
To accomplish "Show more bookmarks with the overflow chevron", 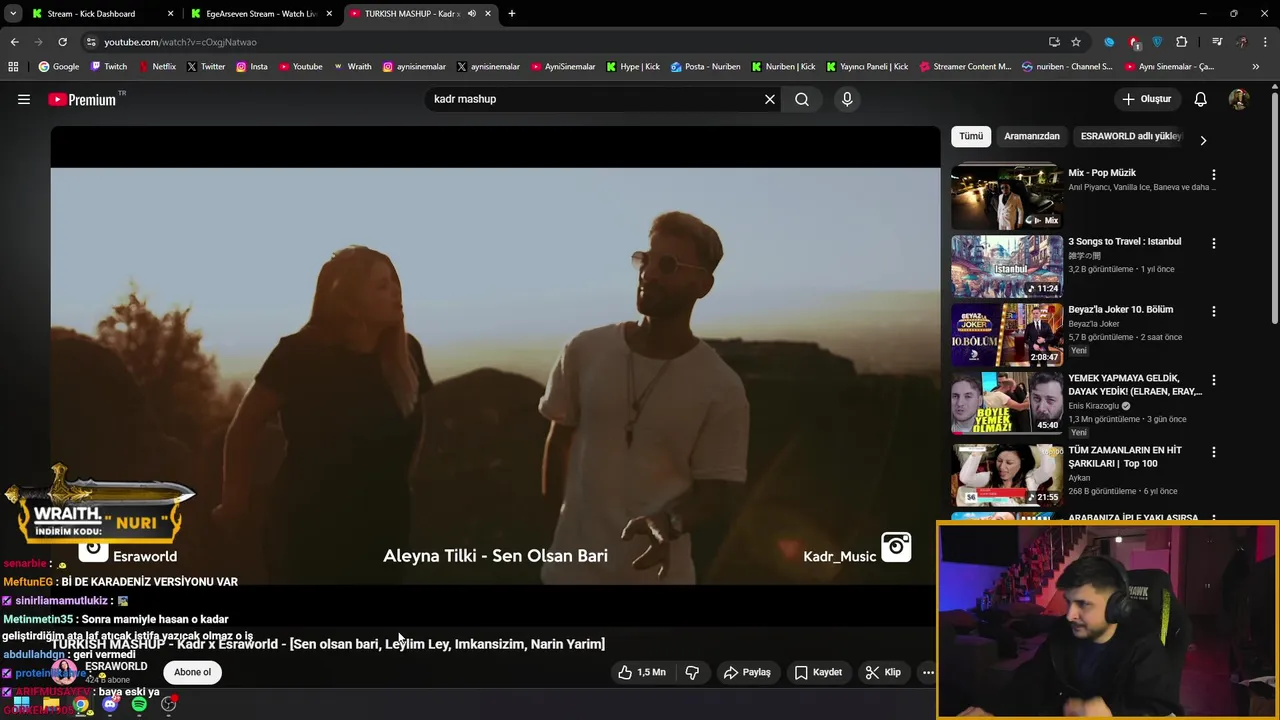I will coord(1256,67).
